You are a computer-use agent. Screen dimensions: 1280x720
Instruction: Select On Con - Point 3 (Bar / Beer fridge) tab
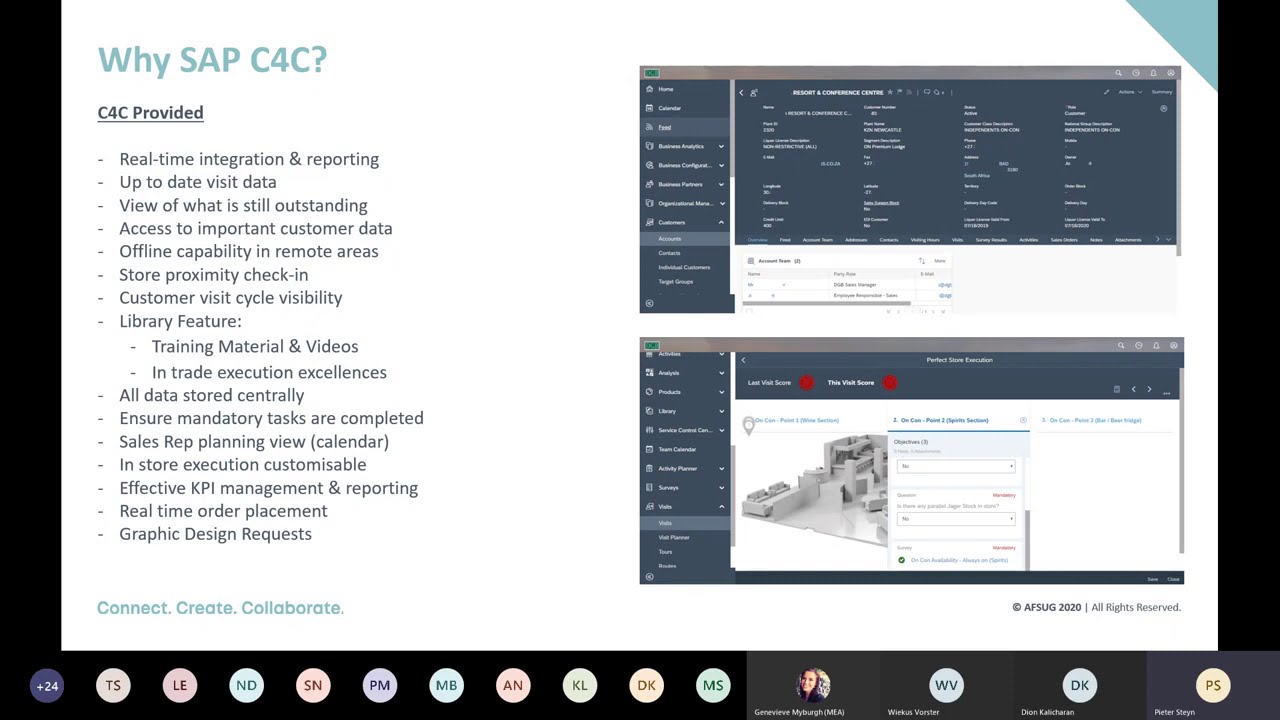[1091, 420]
